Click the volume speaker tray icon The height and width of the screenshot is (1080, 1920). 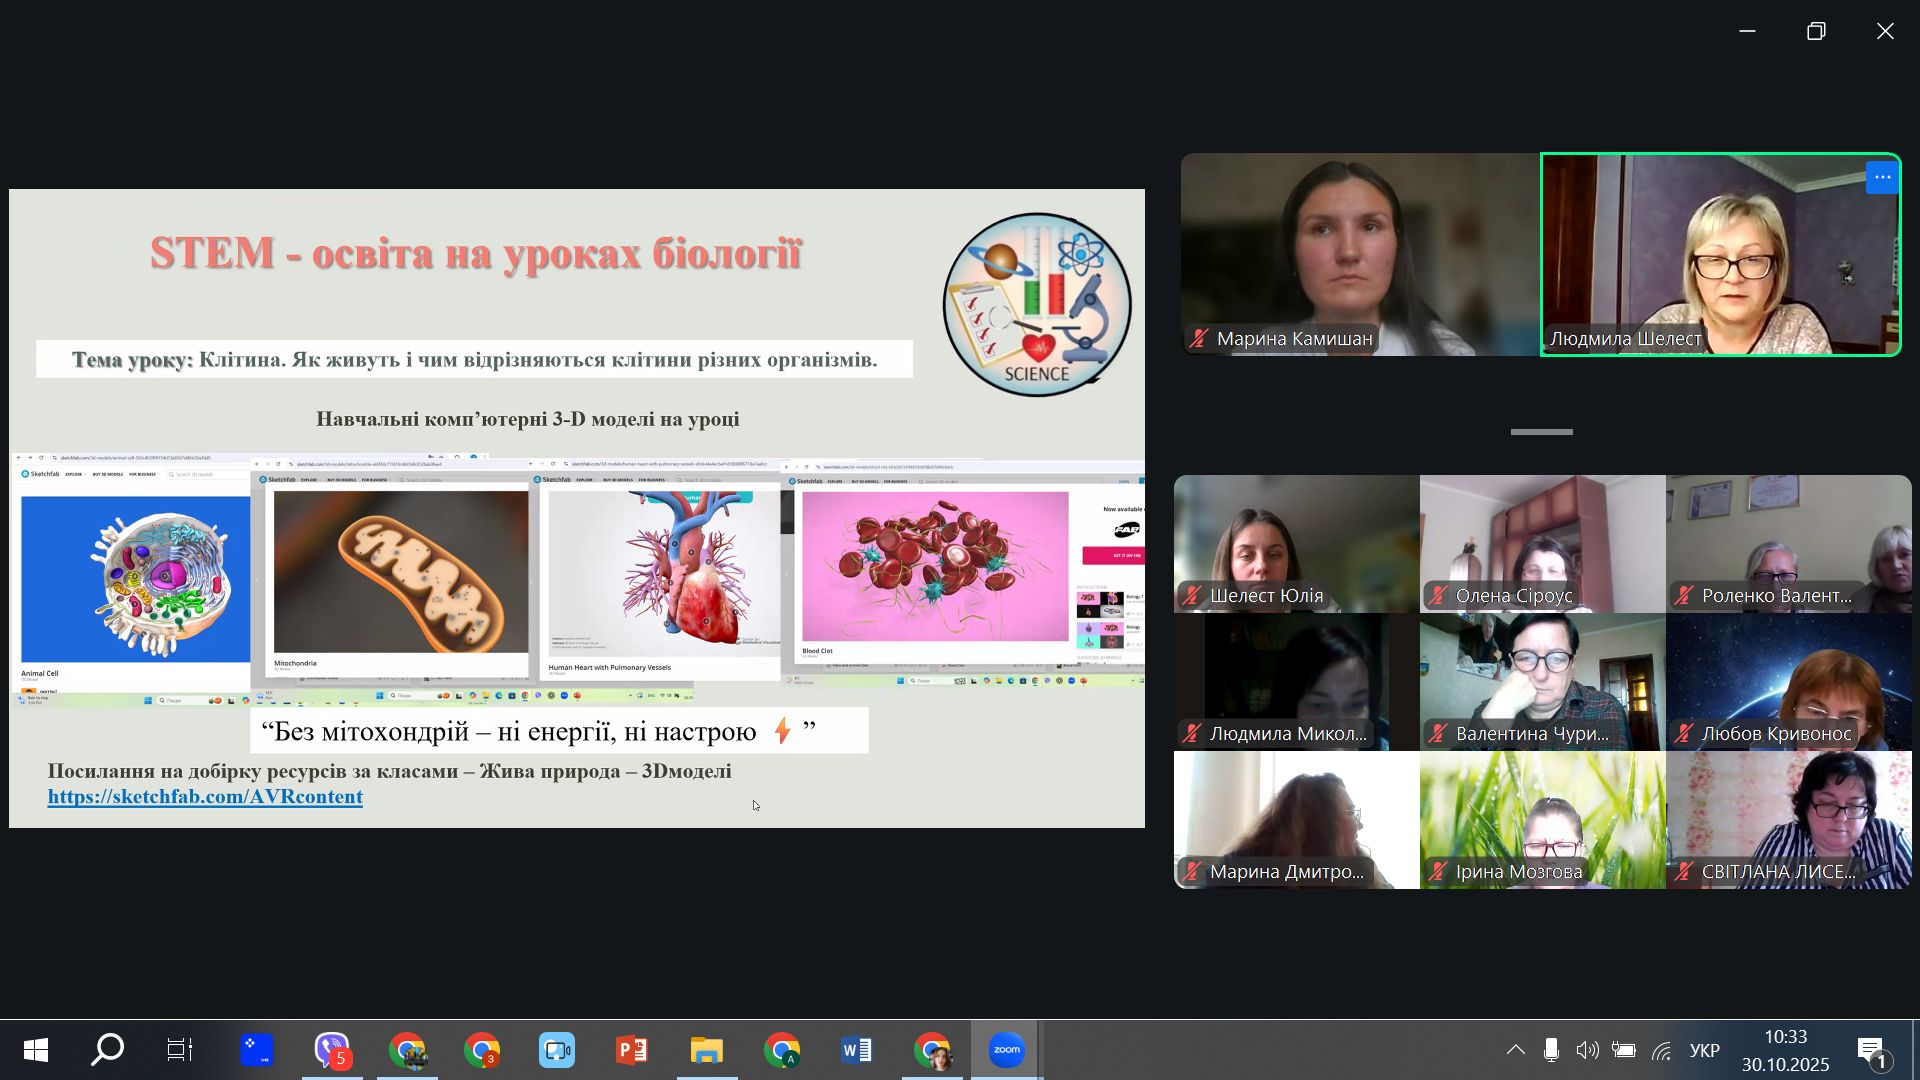pyautogui.click(x=1587, y=1050)
